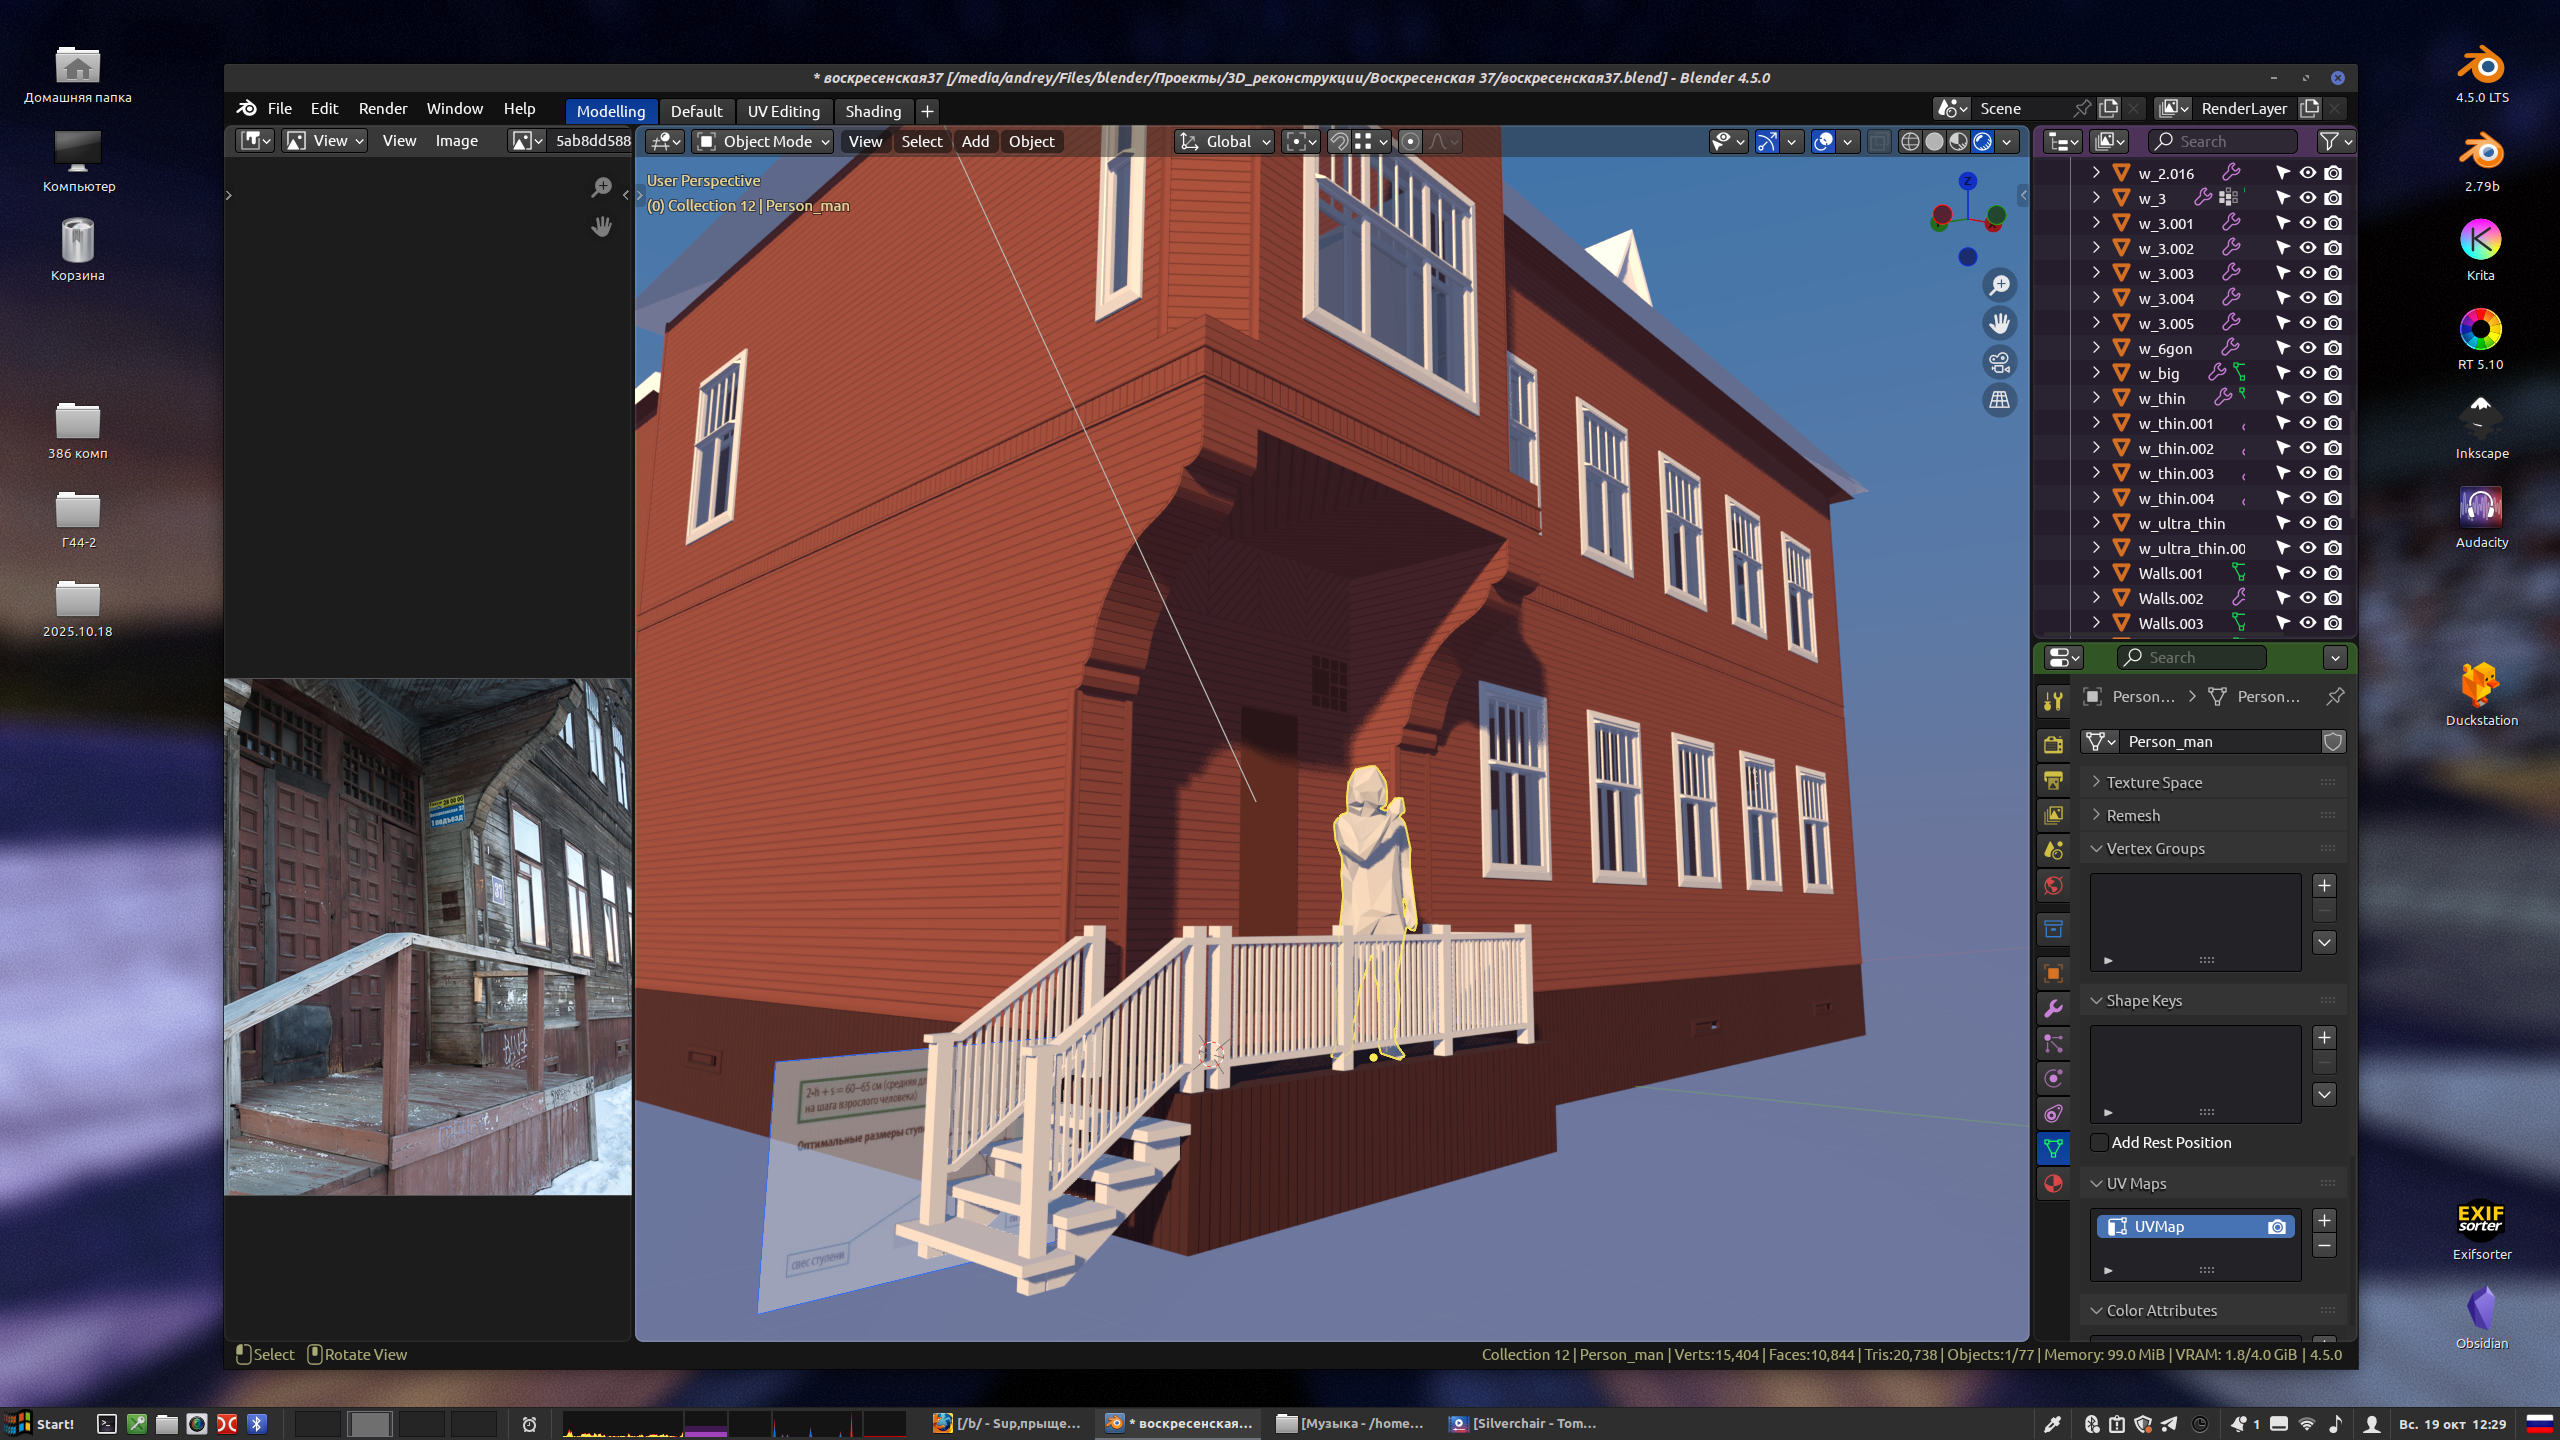2560x1440 pixels.
Task: Switch to perspective/orthographic grid view button
Action: [1999, 400]
